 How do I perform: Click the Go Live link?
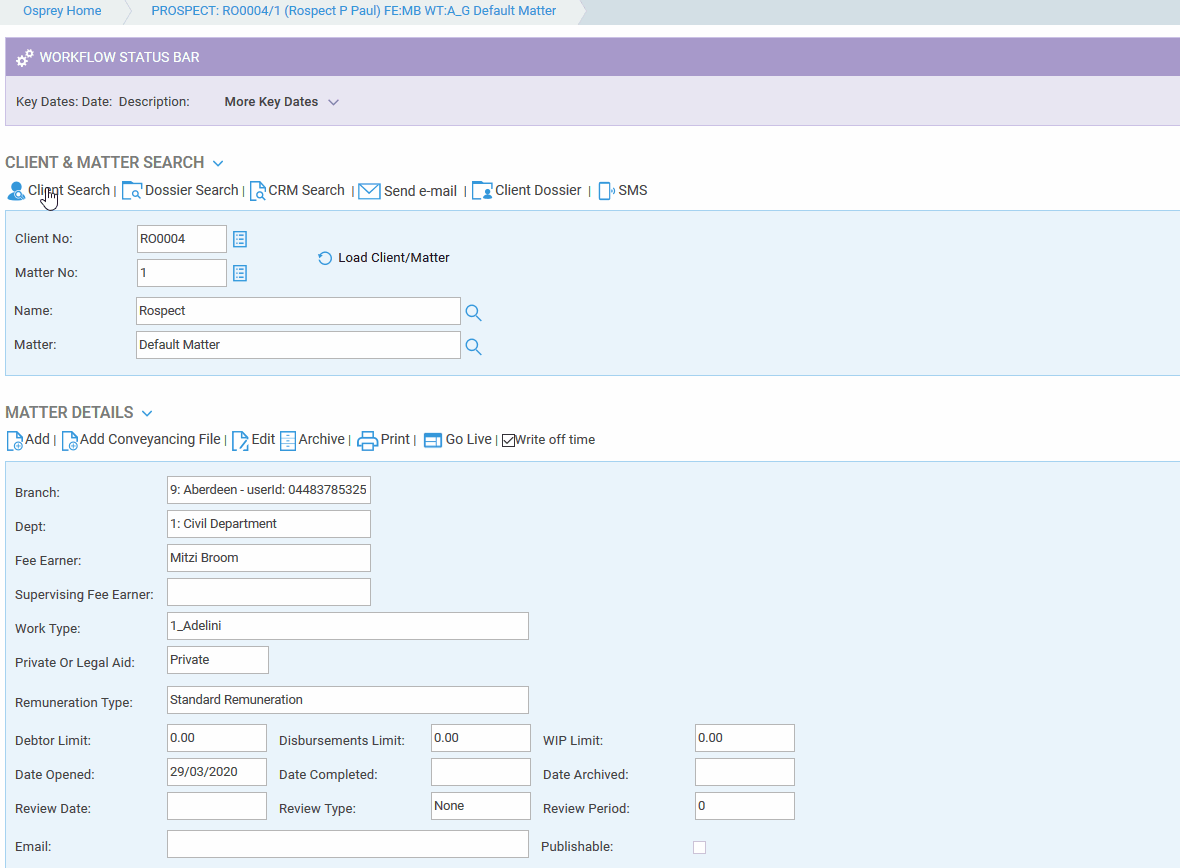click(468, 440)
